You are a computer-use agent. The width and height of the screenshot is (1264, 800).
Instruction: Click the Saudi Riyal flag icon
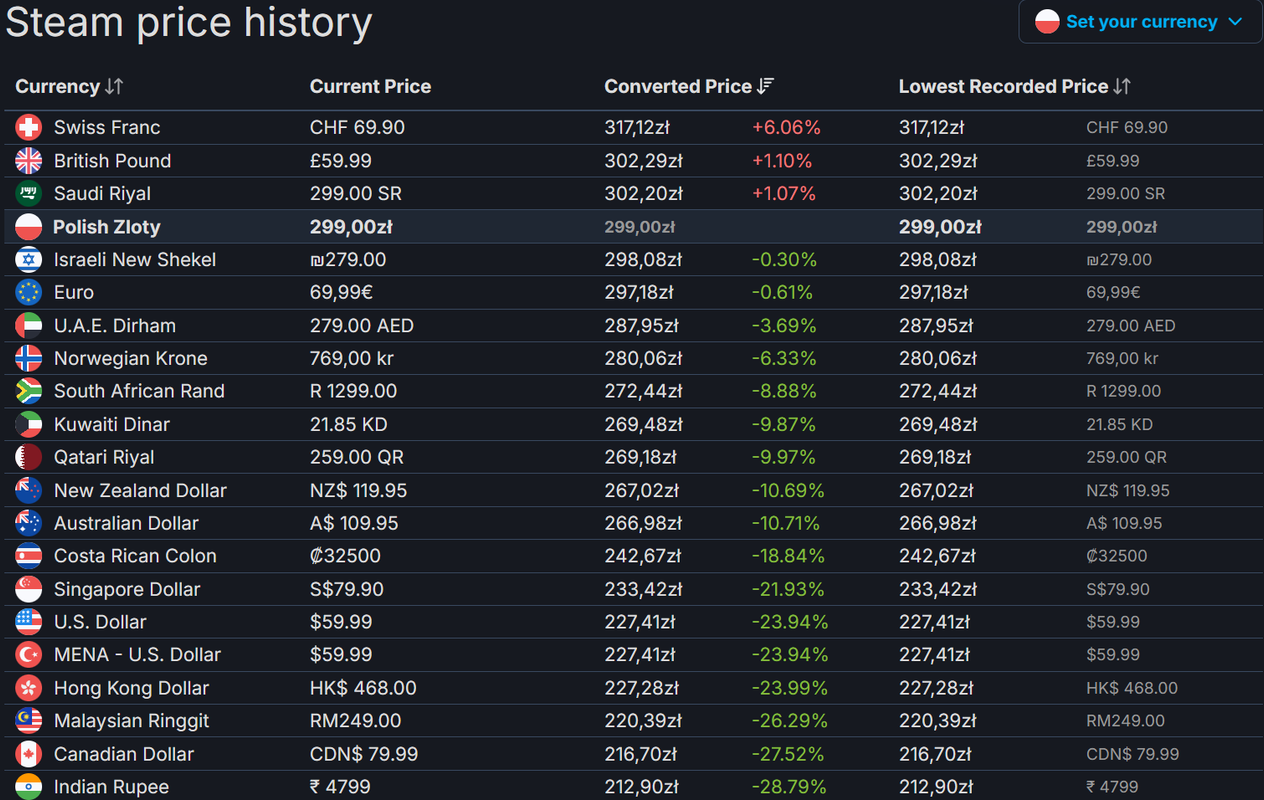29,193
